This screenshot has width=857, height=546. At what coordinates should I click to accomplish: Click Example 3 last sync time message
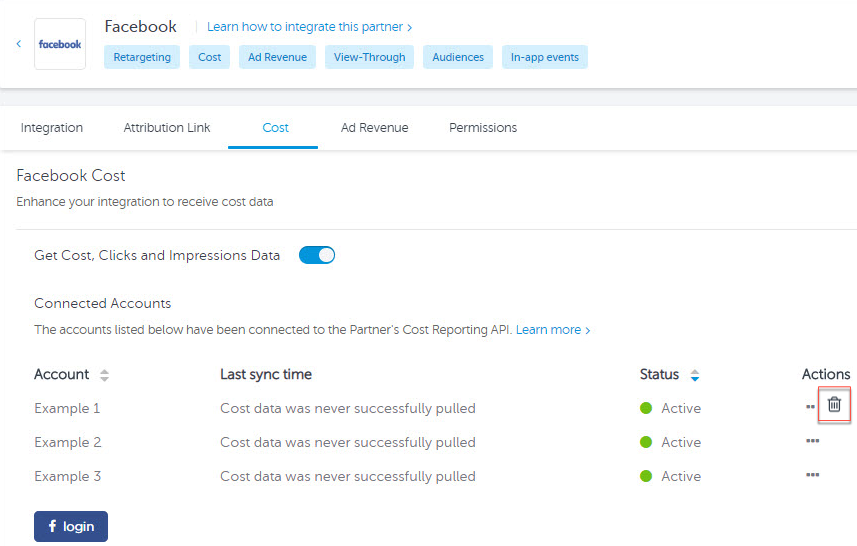tap(348, 476)
